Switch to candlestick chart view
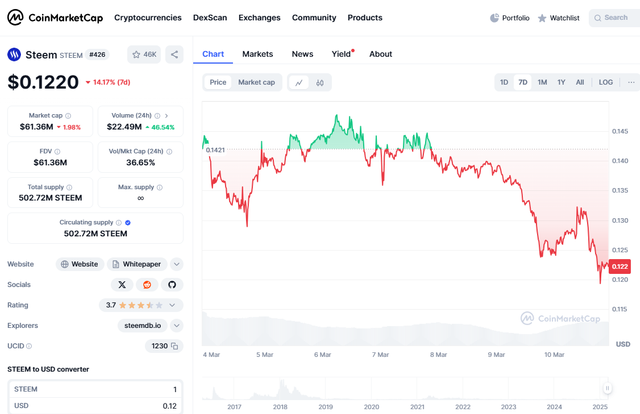Viewport: 640px width, 414px height. pos(320,82)
